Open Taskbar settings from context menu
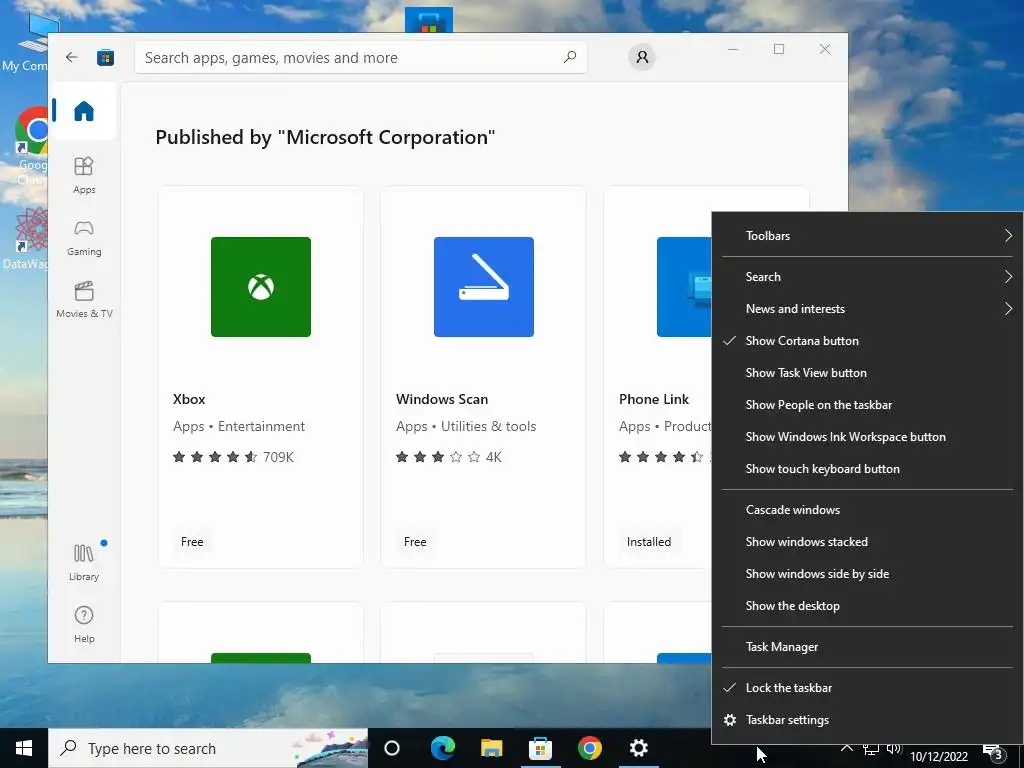The image size is (1024, 768). (x=867, y=720)
